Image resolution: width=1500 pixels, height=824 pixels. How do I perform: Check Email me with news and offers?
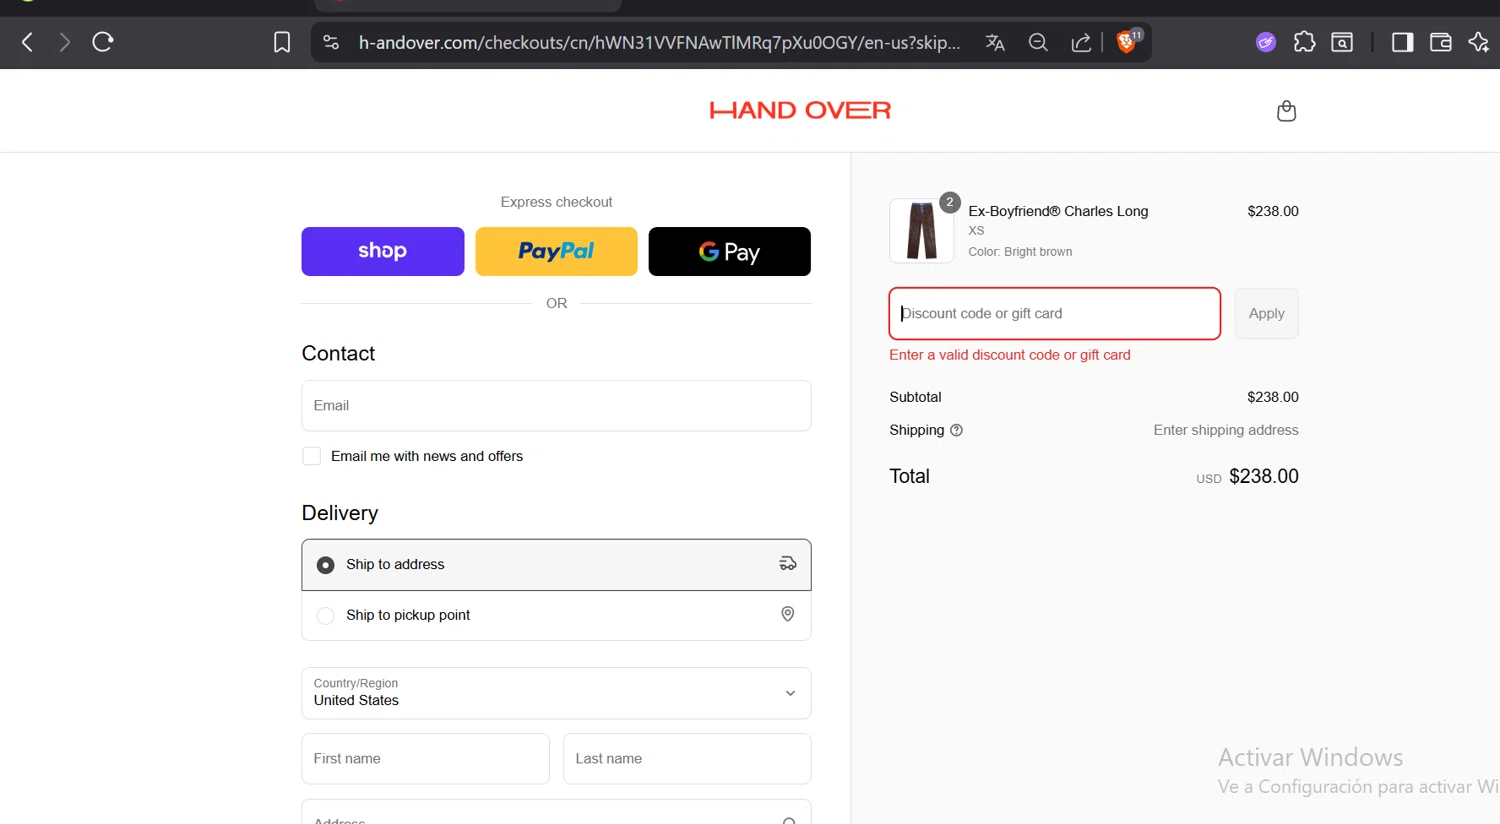pos(312,456)
